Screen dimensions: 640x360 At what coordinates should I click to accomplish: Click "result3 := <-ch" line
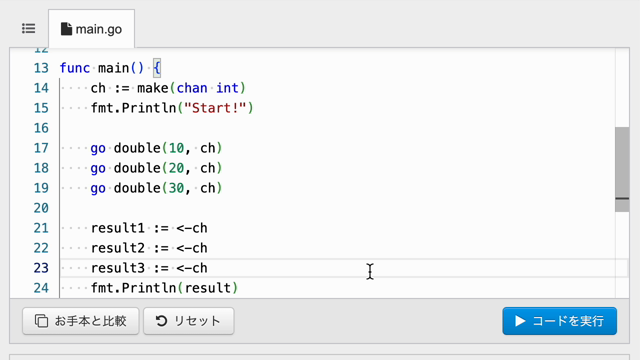(x=149, y=268)
